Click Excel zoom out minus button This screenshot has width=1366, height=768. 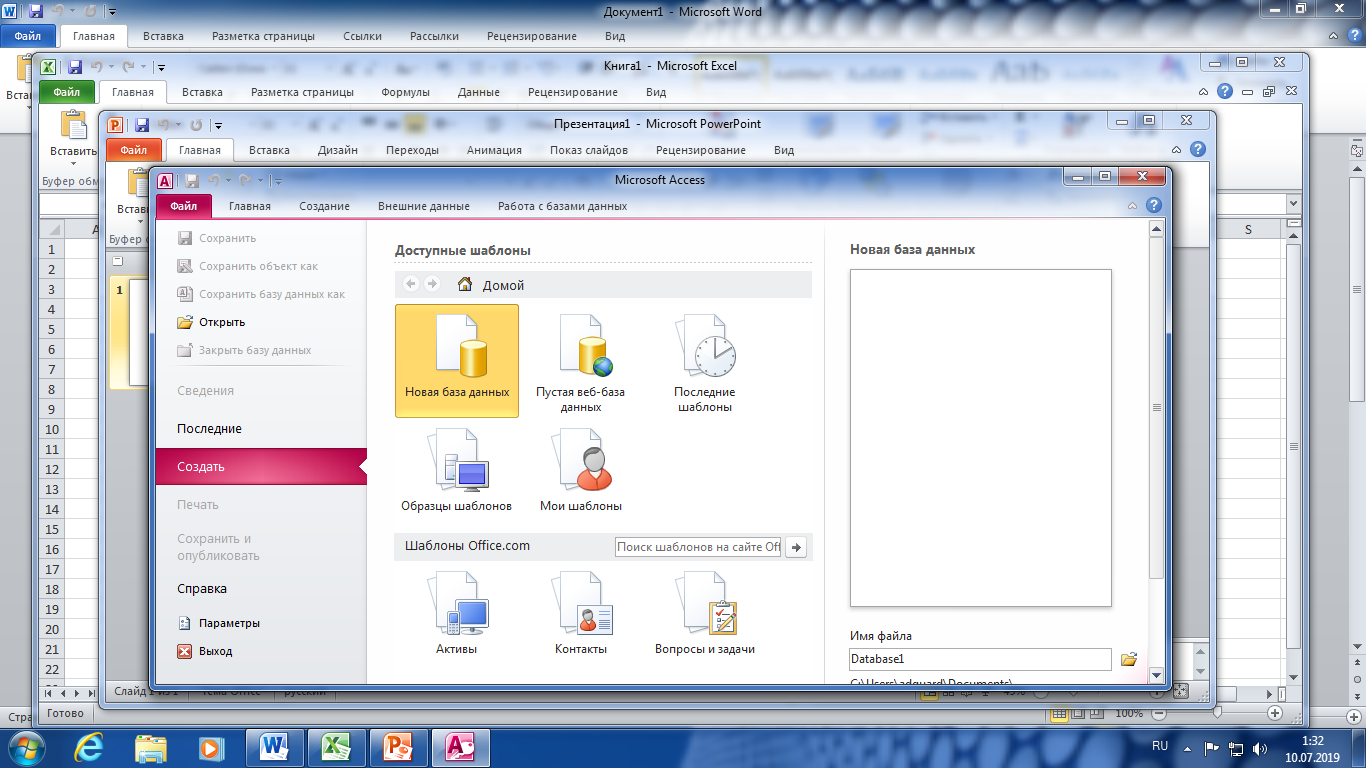[1158, 713]
